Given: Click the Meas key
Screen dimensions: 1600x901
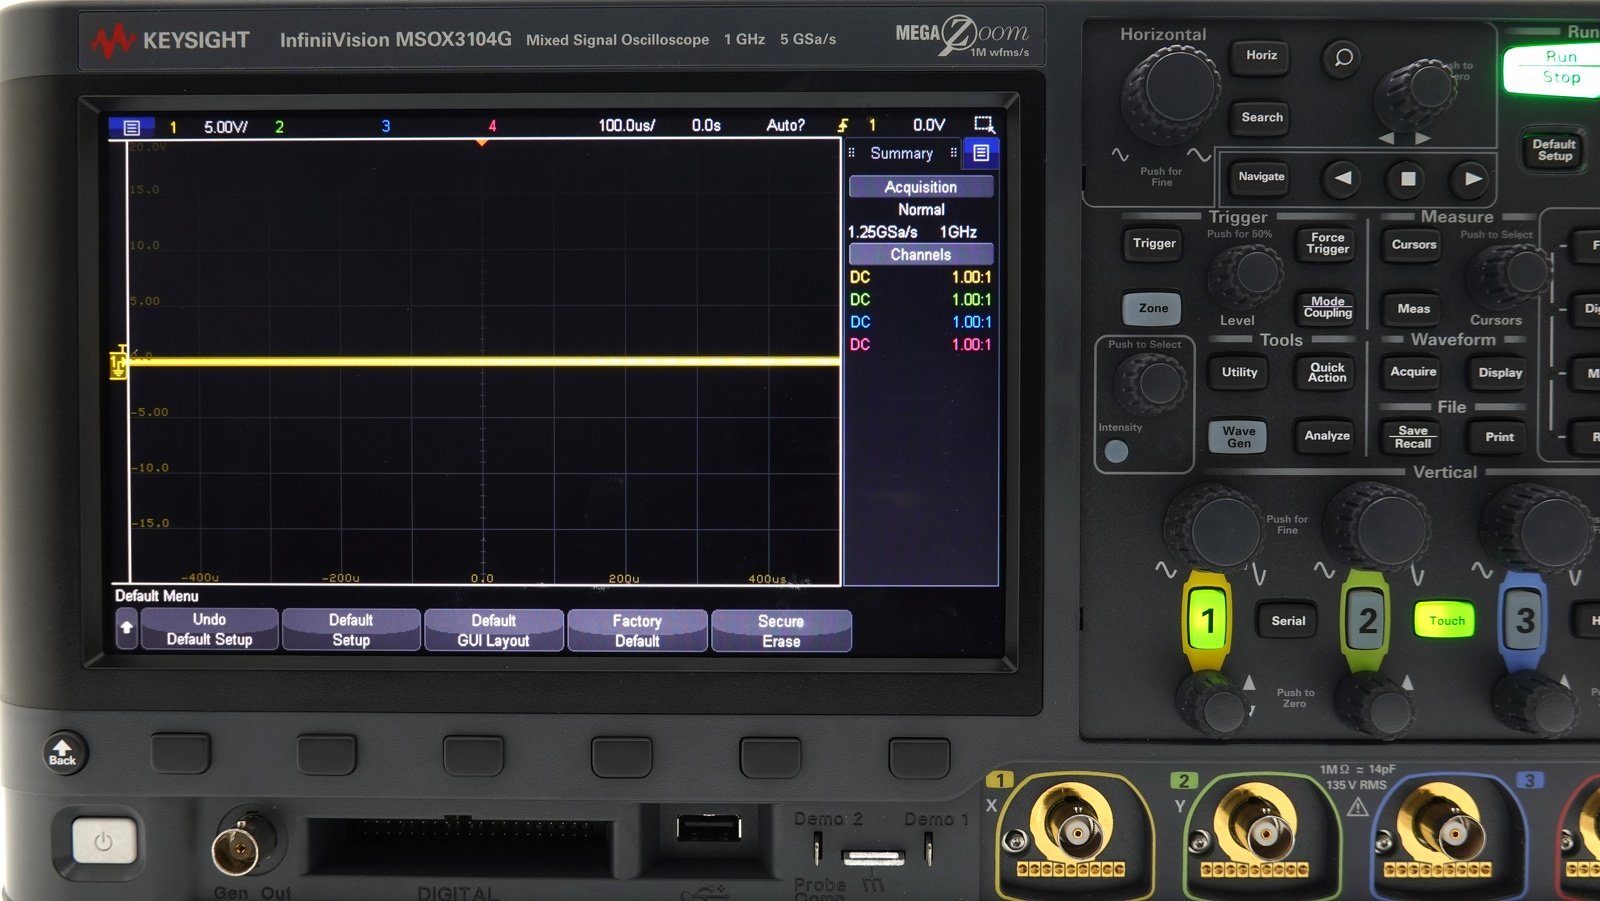Looking at the screenshot, I should click(1413, 309).
